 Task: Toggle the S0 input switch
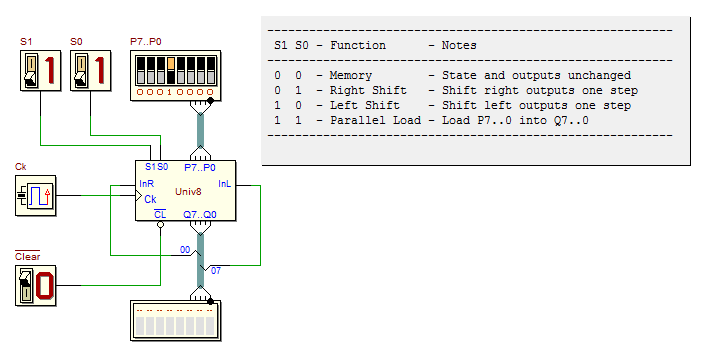81,71
